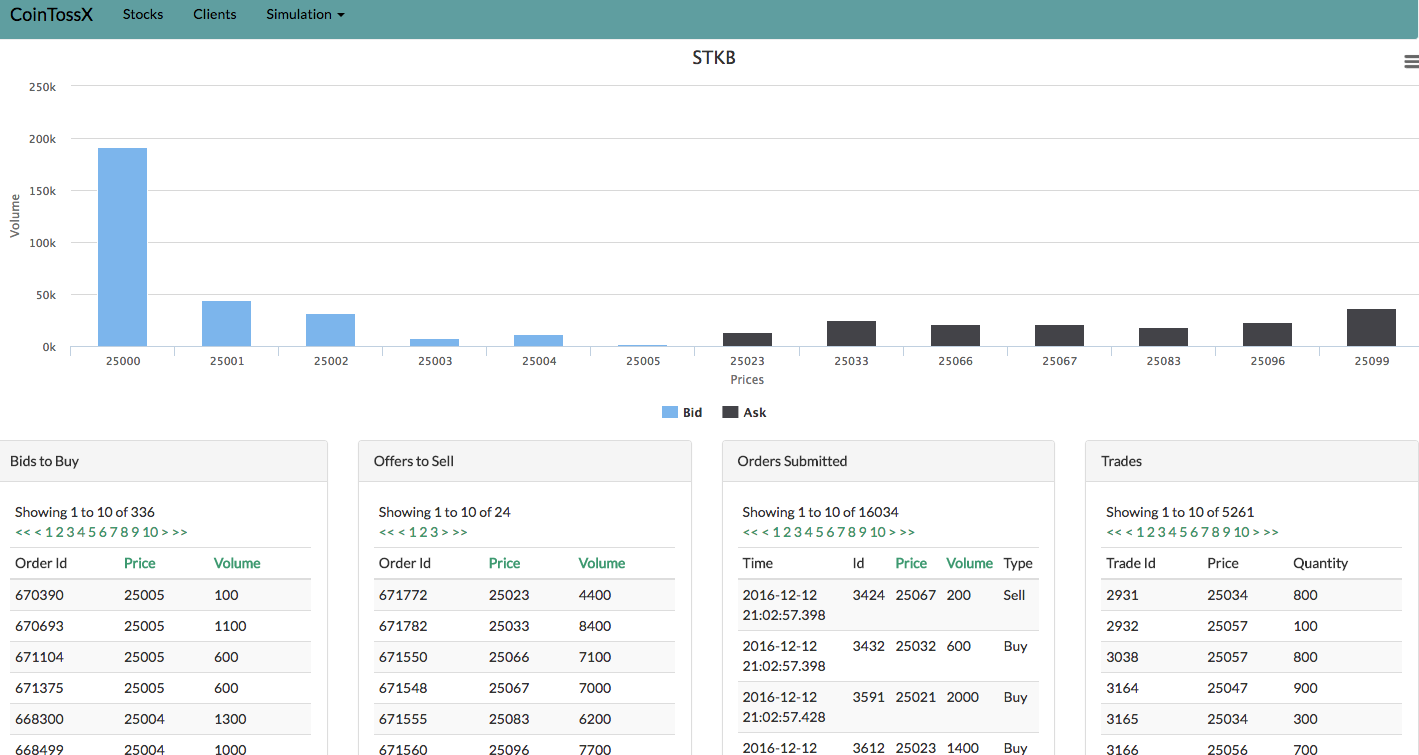Click Id 3424 in Orders Submitted

[869, 595]
